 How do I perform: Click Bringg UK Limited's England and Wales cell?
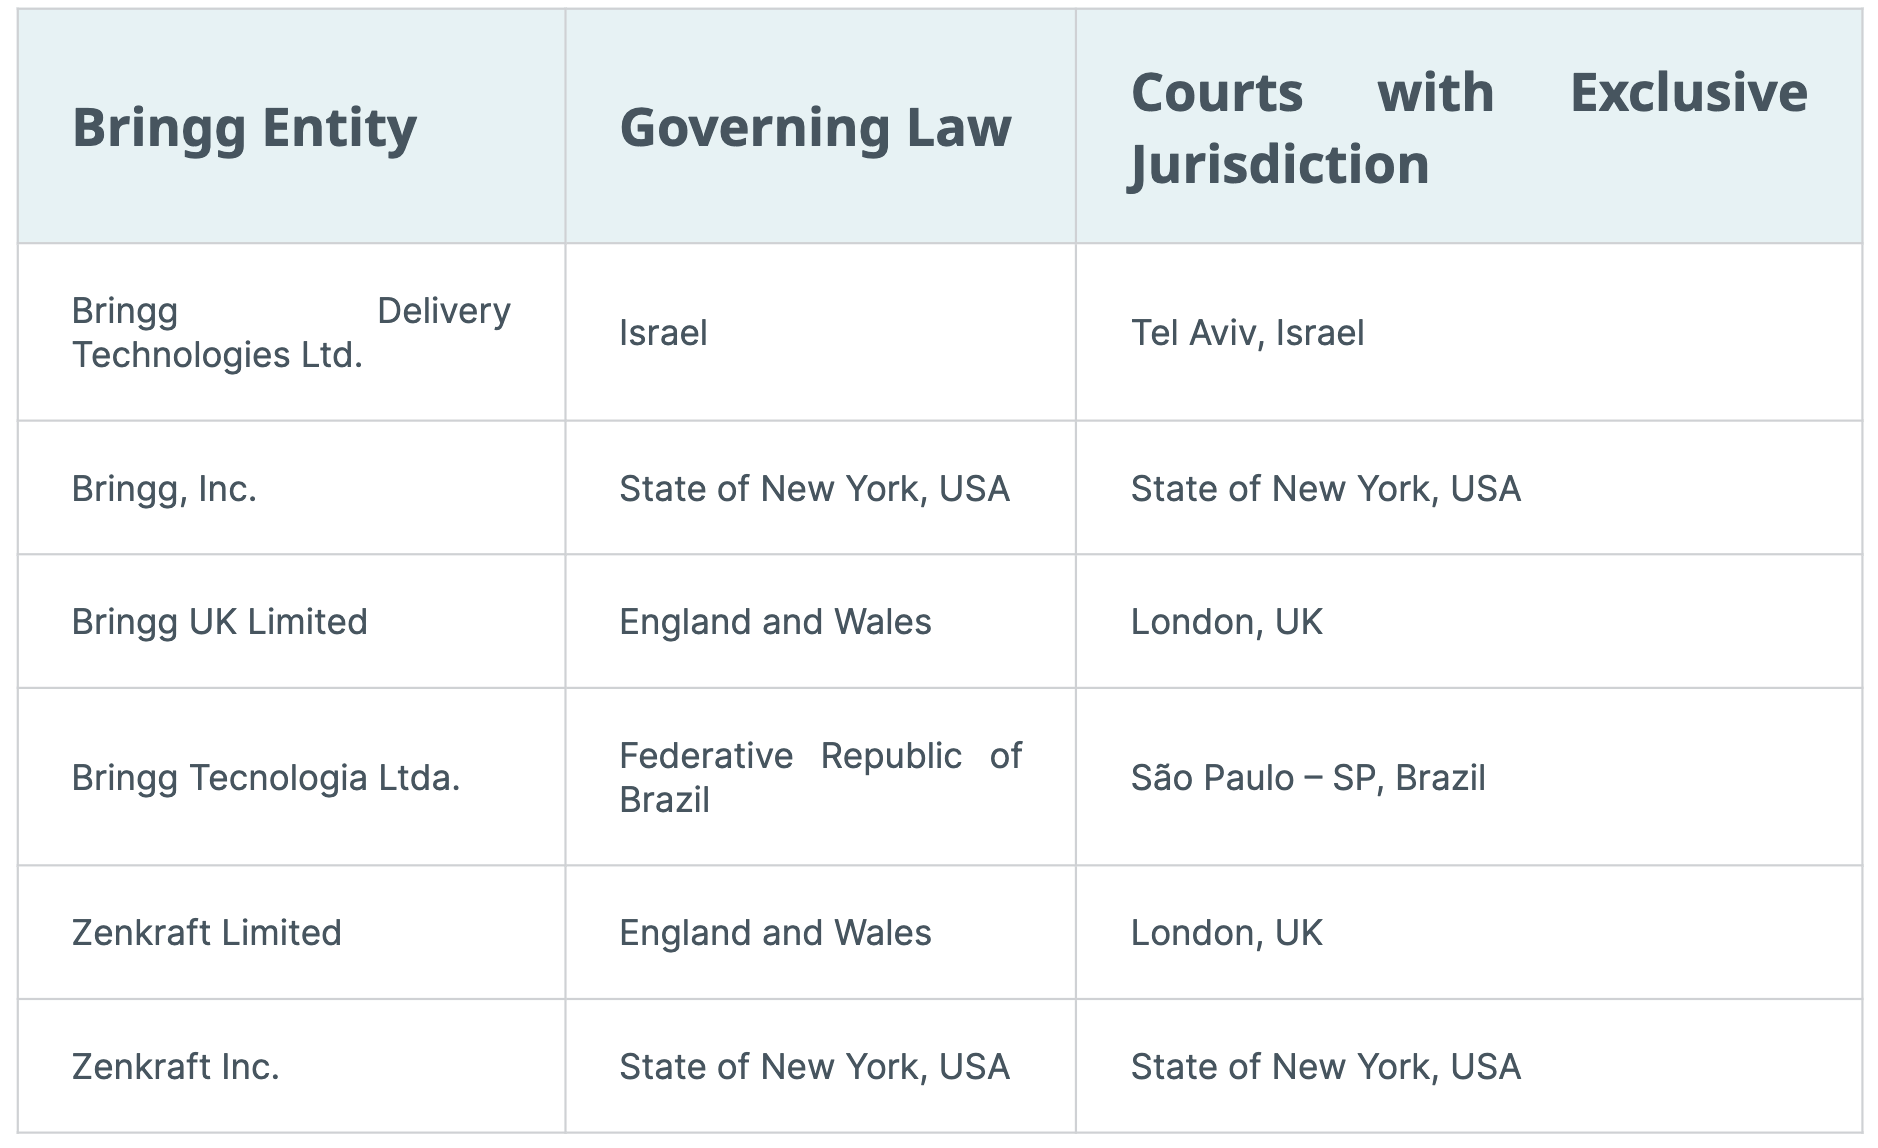(x=775, y=622)
